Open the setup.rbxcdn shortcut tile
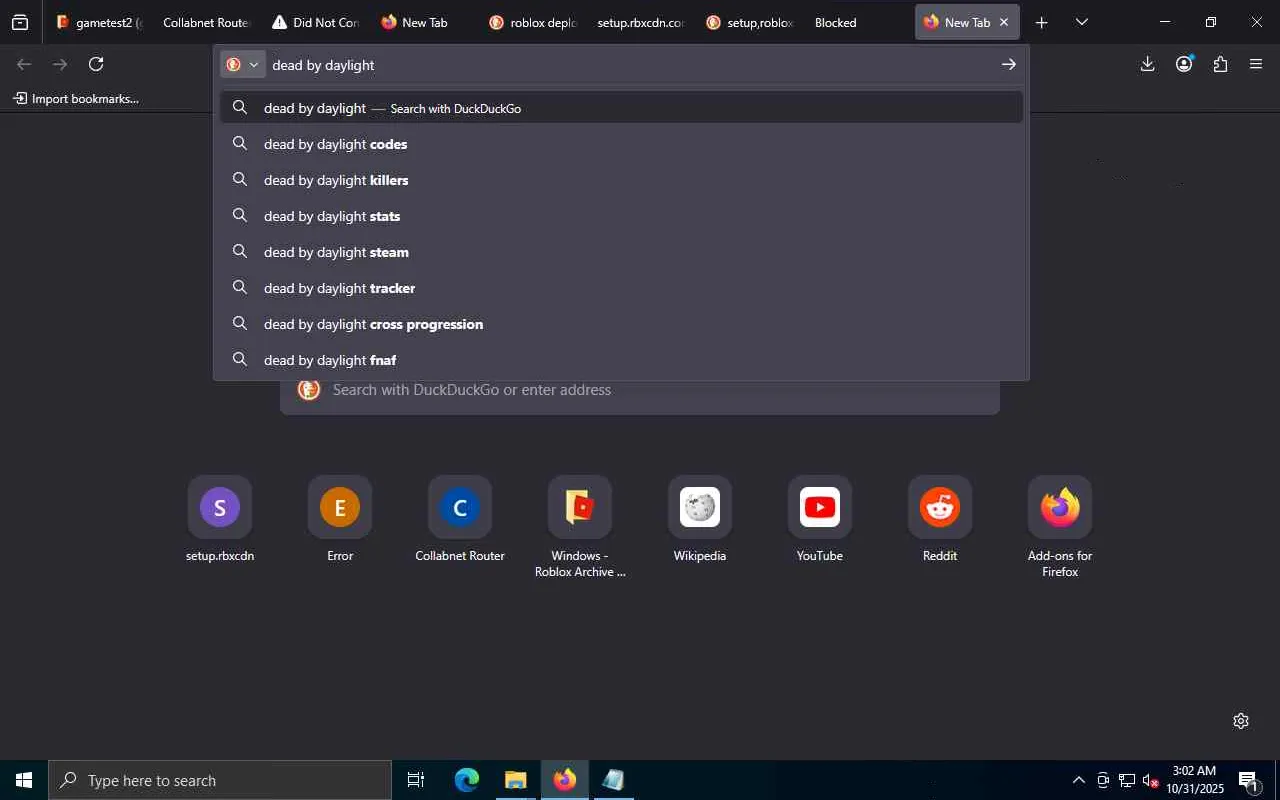1280x800 pixels. click(x=220, y=520)
